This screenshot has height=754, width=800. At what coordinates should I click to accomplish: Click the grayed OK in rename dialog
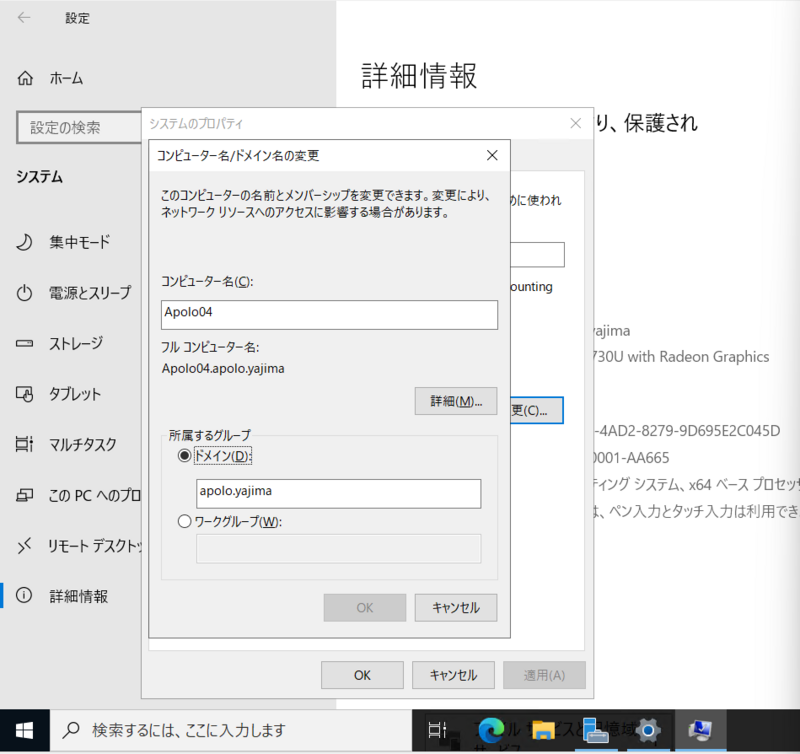(365, 608)
